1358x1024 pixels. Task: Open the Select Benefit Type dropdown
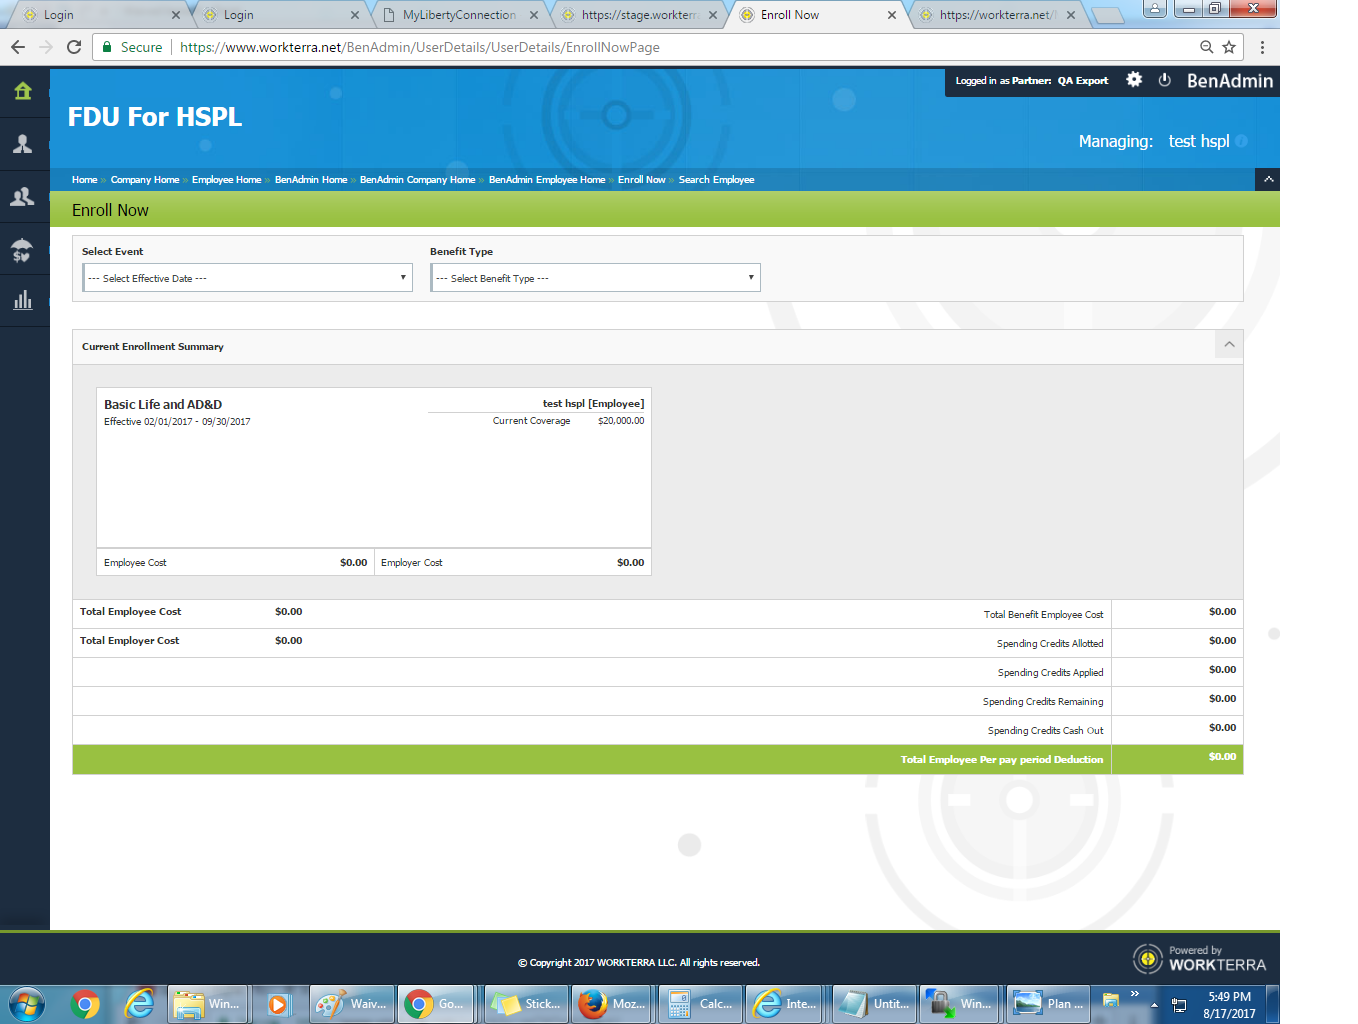tap(595, 278)
